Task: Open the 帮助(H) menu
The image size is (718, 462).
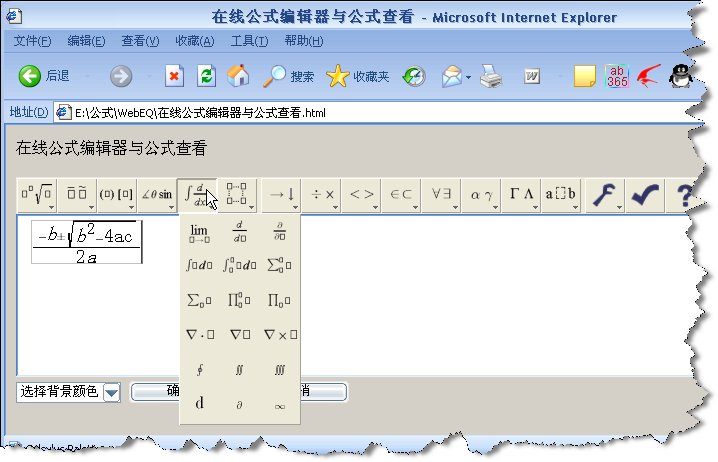Action: (304, 41)
